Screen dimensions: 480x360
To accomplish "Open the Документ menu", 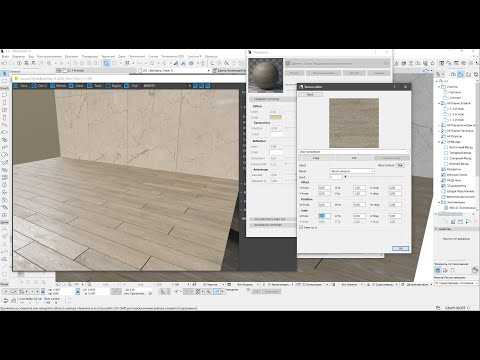I will 71,57.
